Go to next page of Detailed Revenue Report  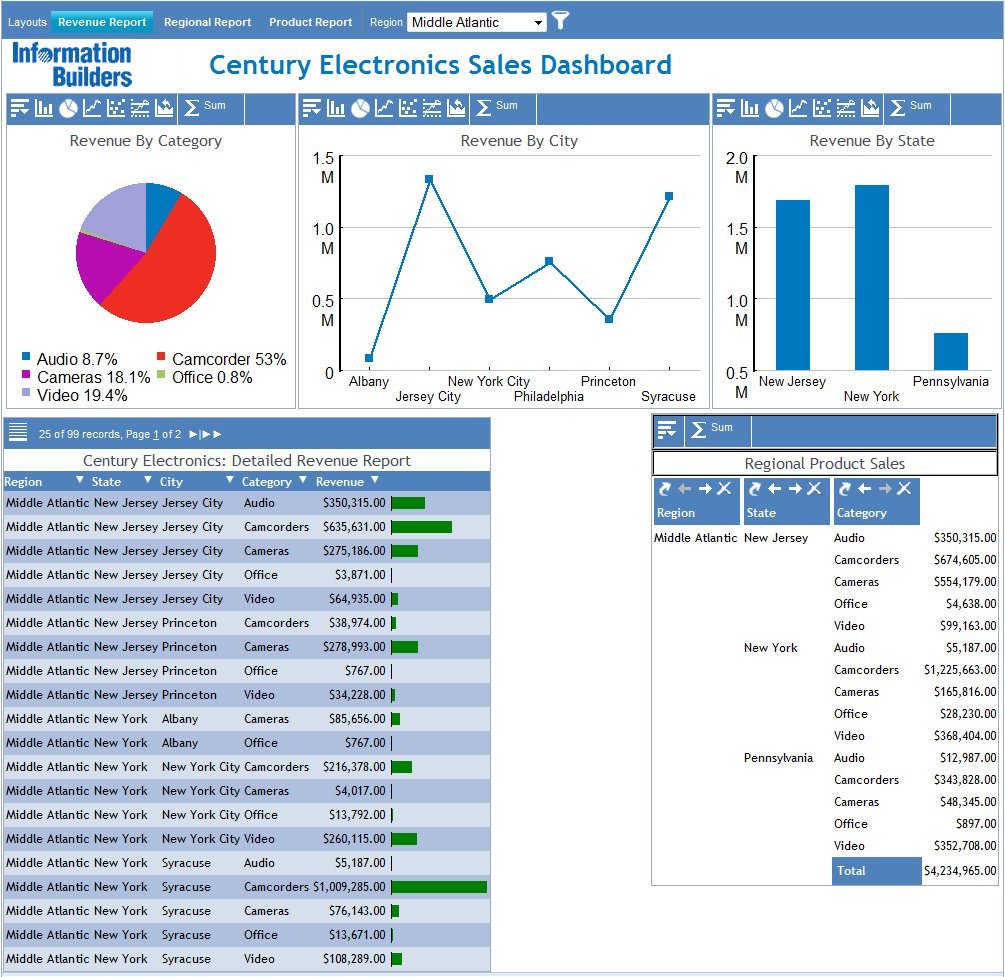[194, 435]
